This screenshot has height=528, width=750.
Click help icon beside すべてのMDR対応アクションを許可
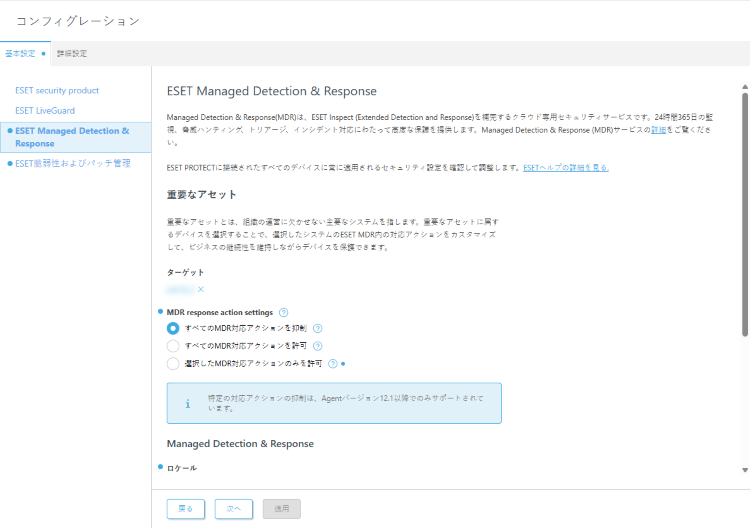pos(317,346)
